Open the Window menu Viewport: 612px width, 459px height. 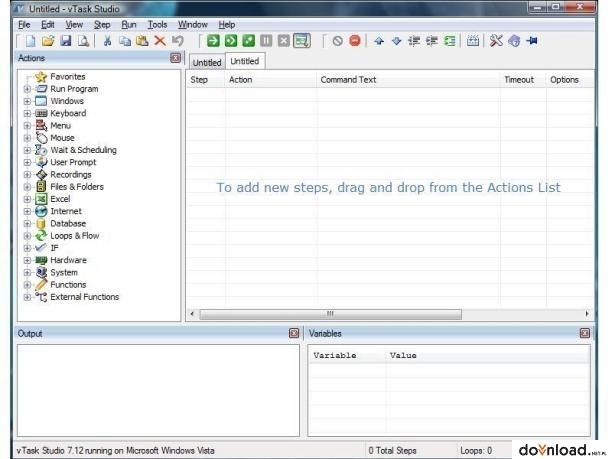tap(193, 25)
